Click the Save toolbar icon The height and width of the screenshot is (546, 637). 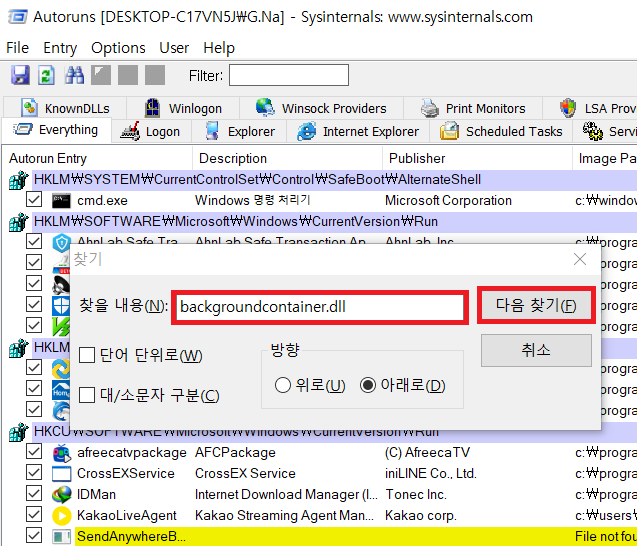point(20,75)
